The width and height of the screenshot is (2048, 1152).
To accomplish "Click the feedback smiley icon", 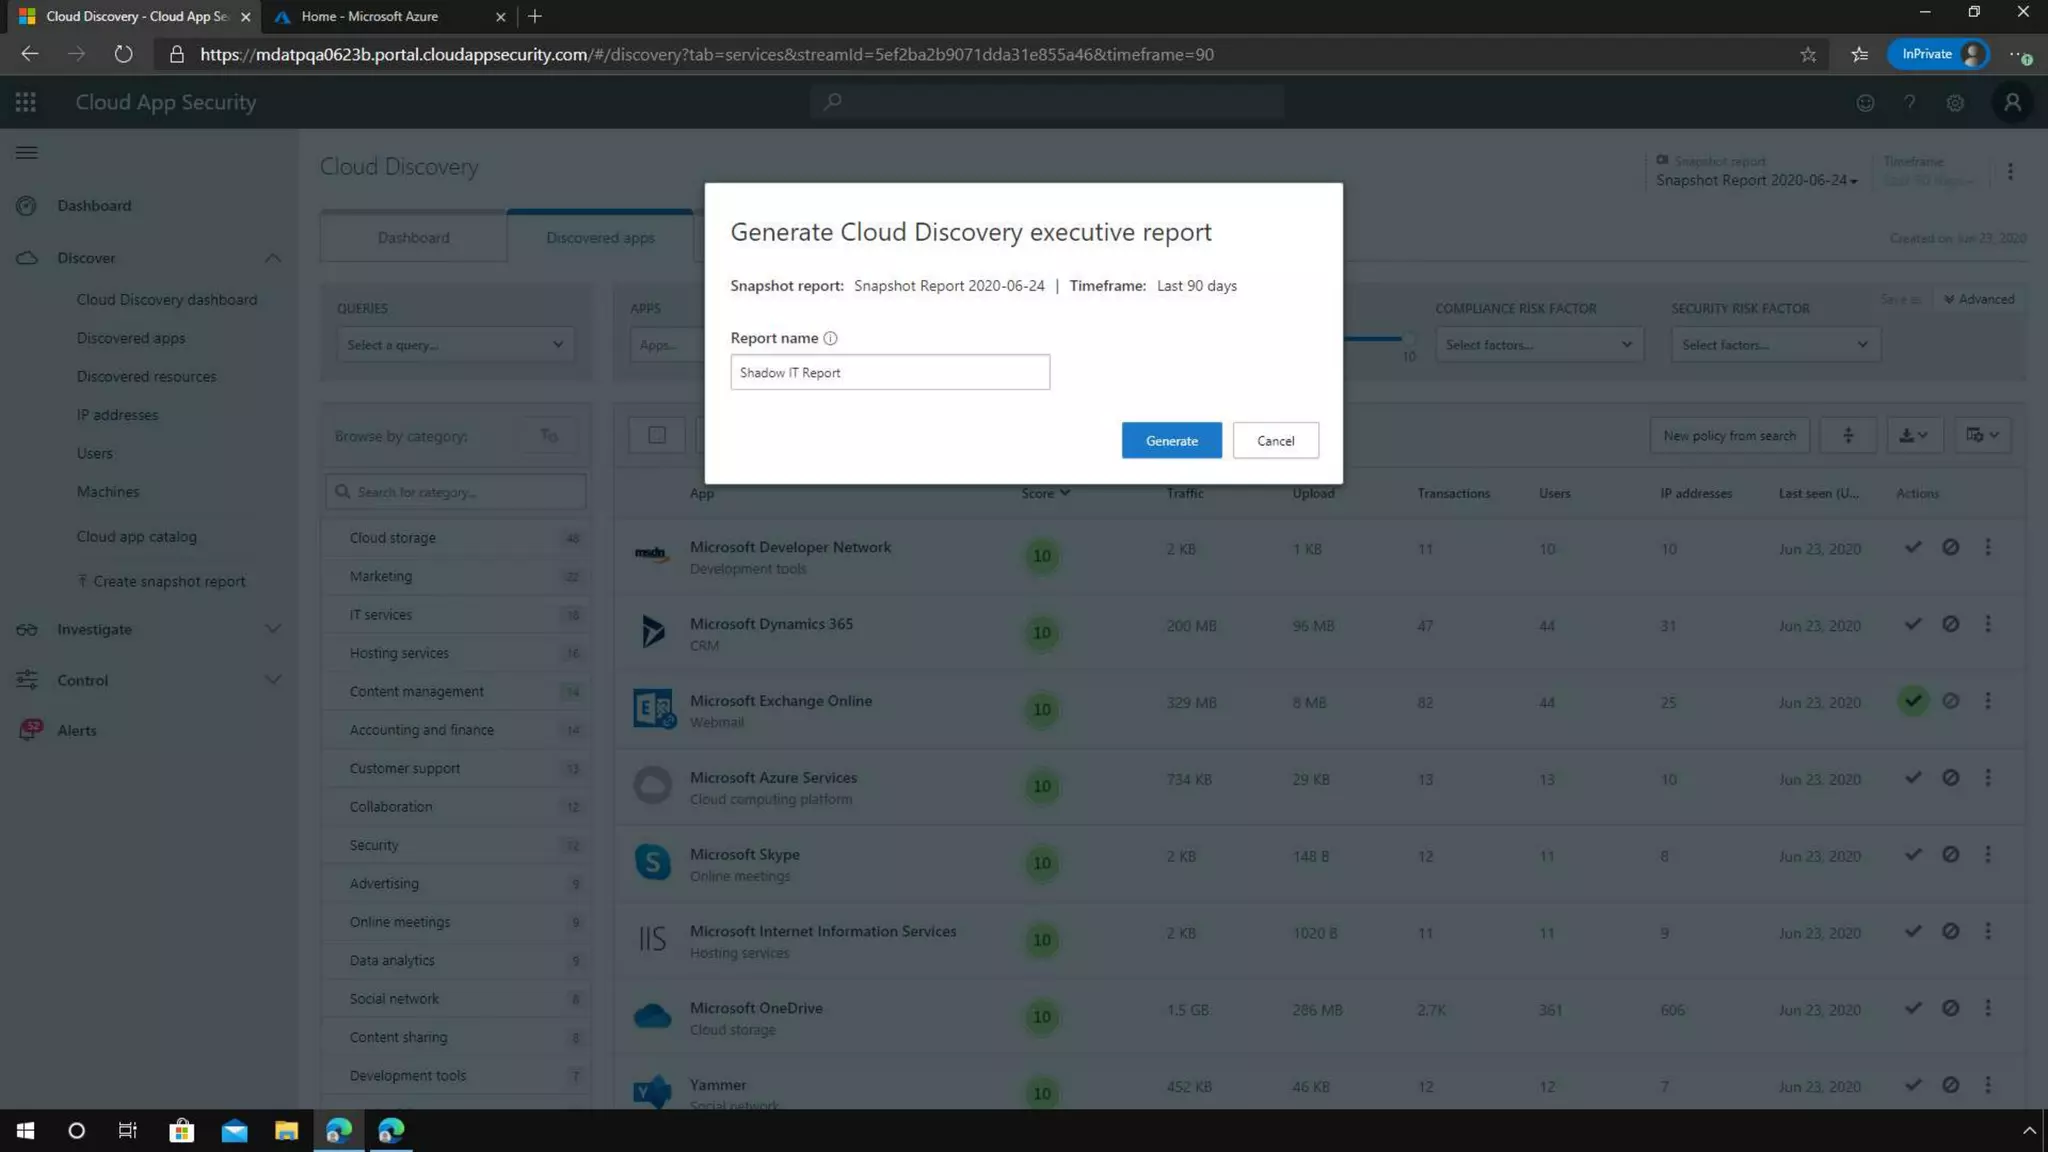I will click(x=1865, y=103).
